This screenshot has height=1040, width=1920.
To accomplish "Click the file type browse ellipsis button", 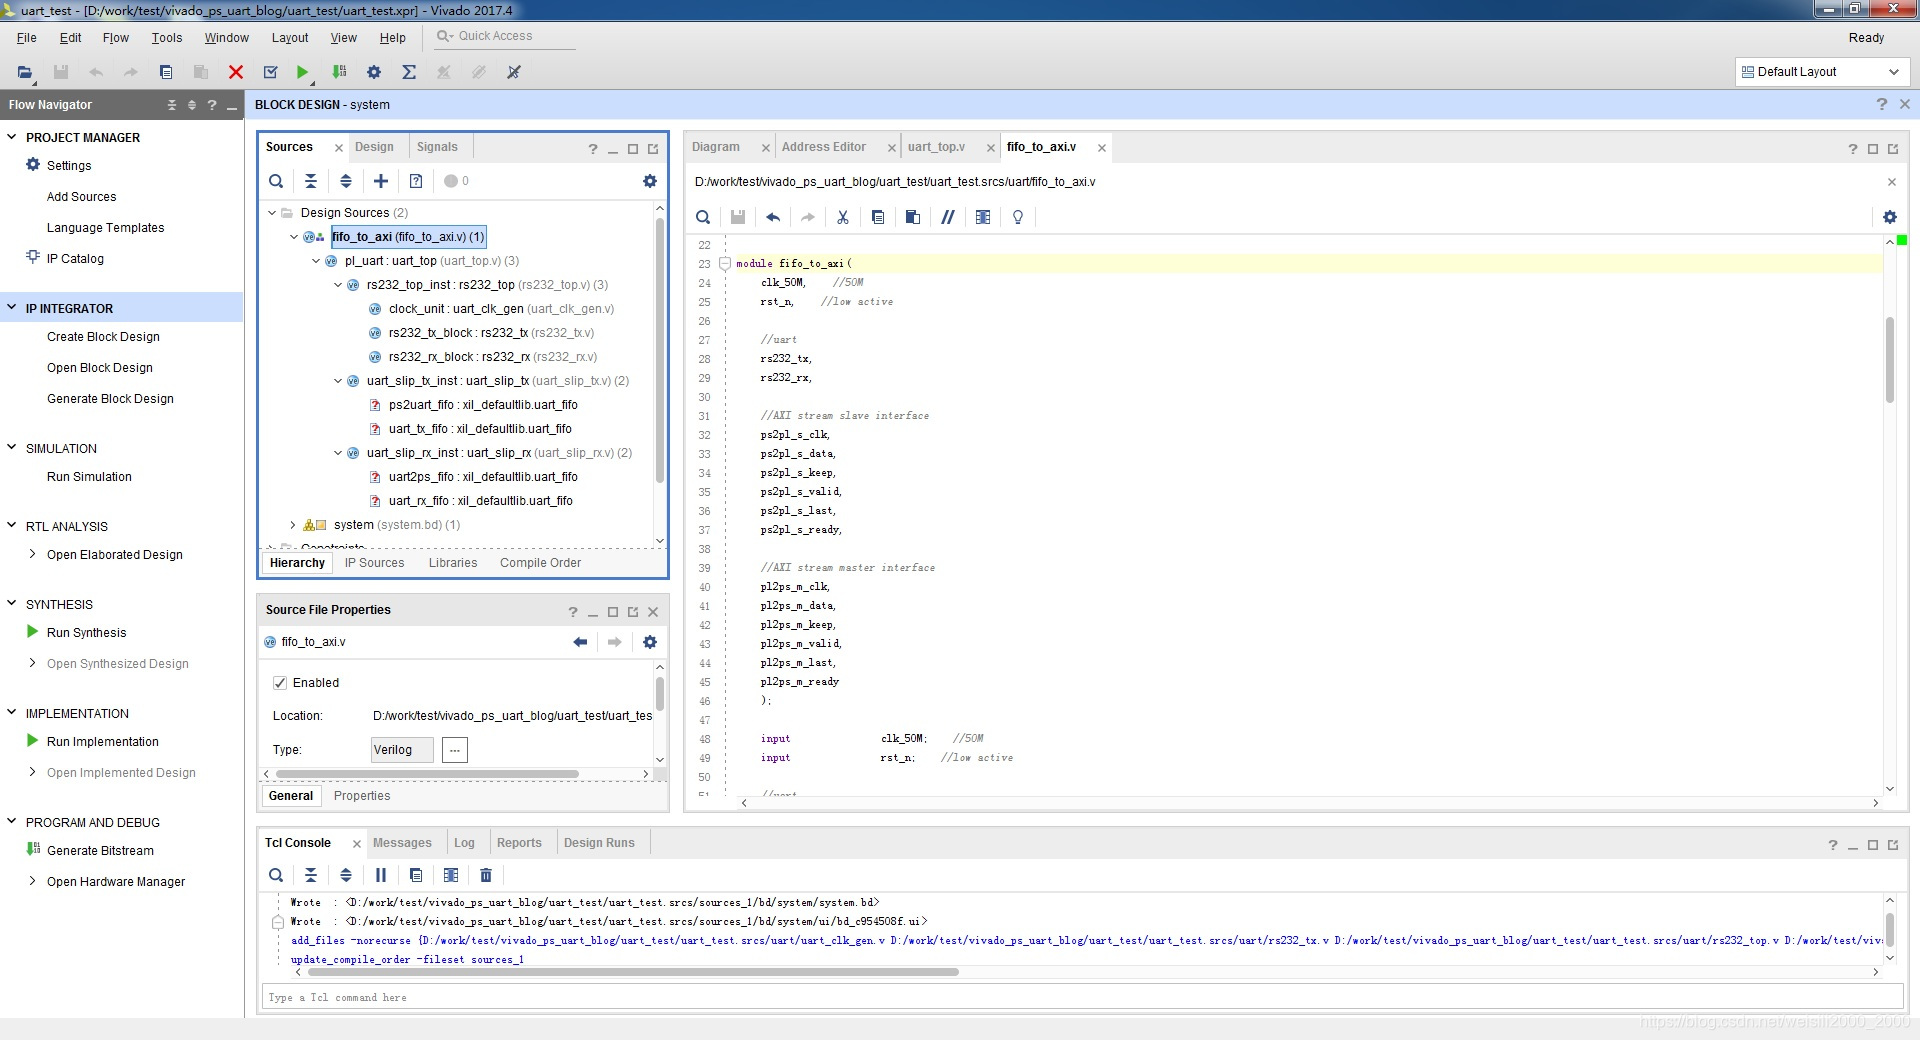I will (455, 750).
